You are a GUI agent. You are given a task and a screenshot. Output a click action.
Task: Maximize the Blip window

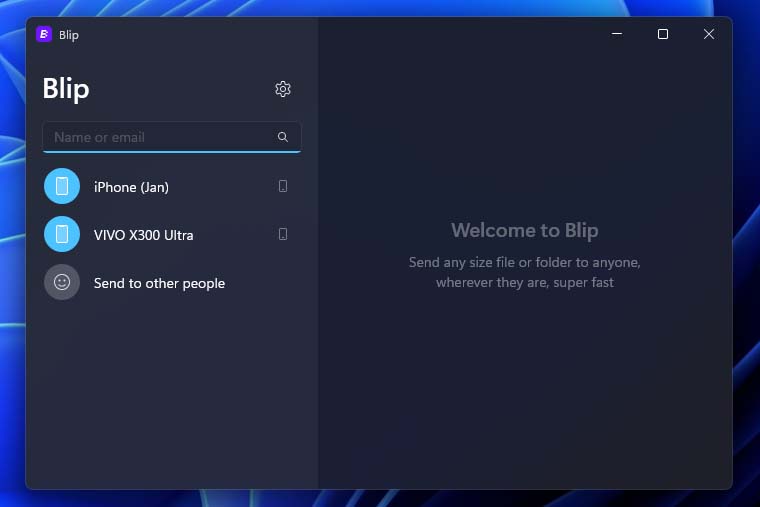[663, 34]
